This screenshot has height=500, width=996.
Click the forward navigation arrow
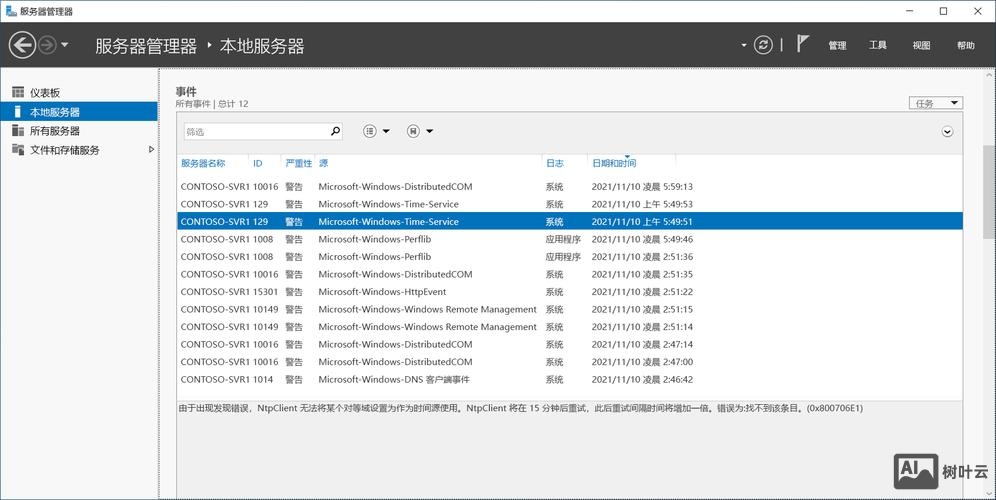46,45
